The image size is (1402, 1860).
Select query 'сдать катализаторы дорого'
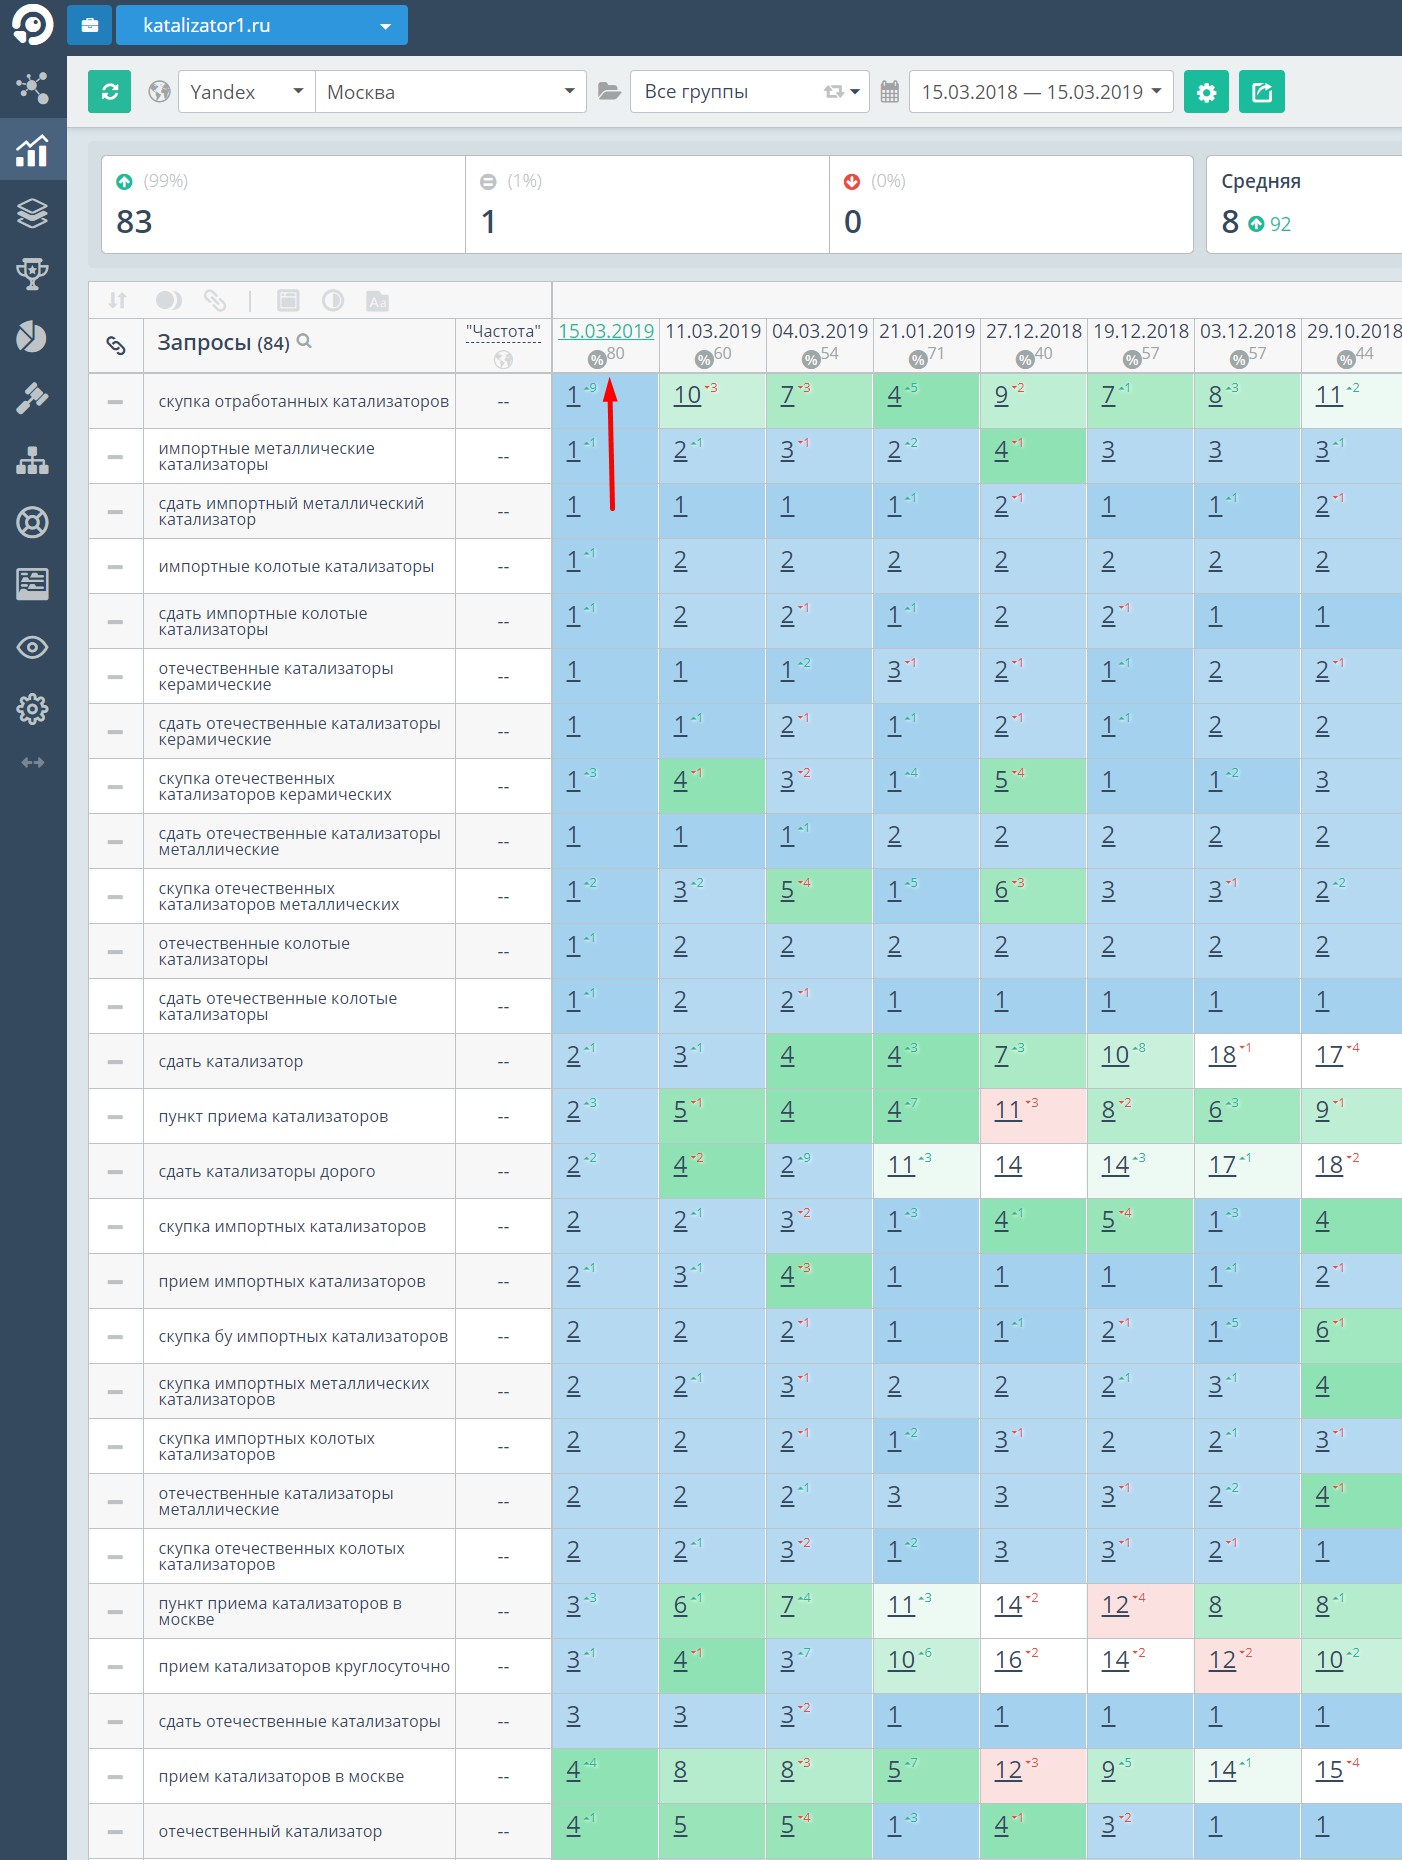pos(267,1172)
